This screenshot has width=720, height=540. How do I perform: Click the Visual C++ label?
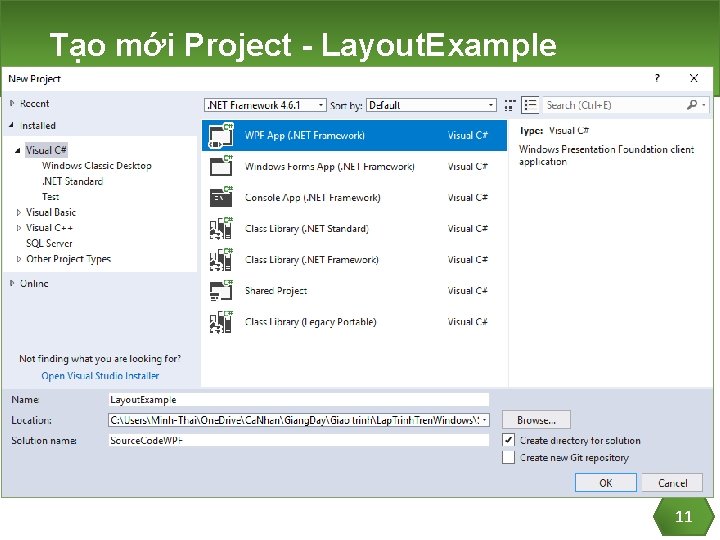pos(49,228)
